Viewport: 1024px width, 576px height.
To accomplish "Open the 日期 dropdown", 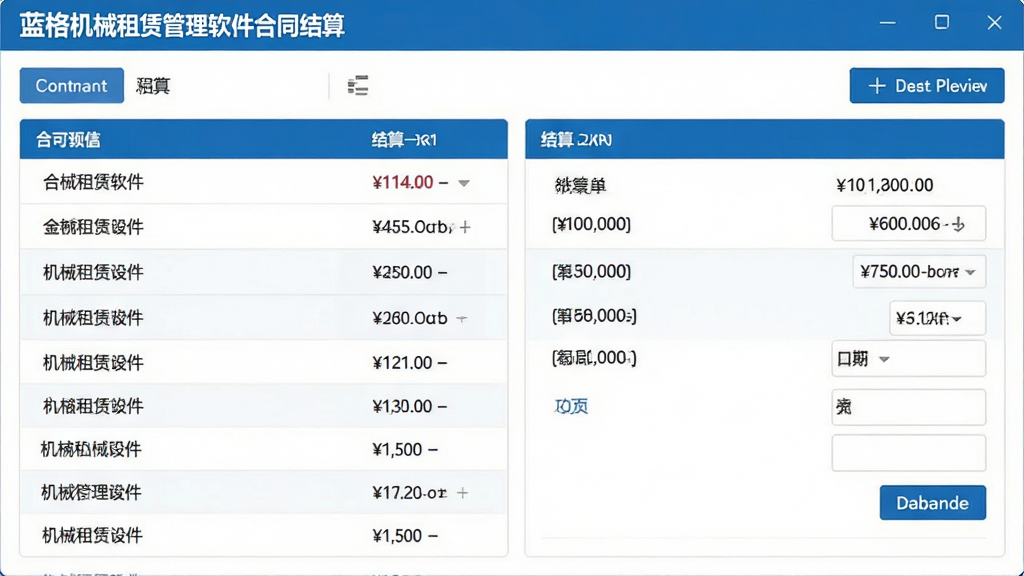I will 908,359.
